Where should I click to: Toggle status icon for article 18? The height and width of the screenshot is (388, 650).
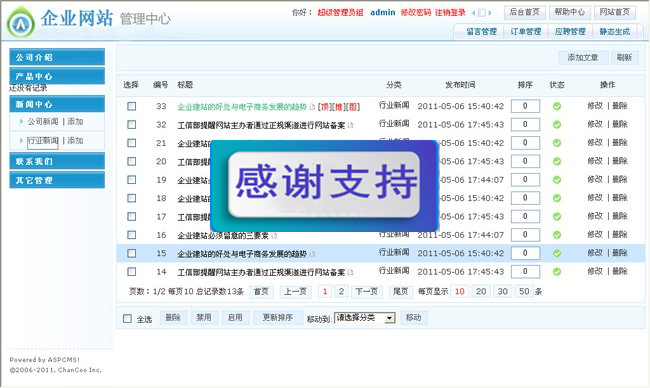[x=557, y=198]
